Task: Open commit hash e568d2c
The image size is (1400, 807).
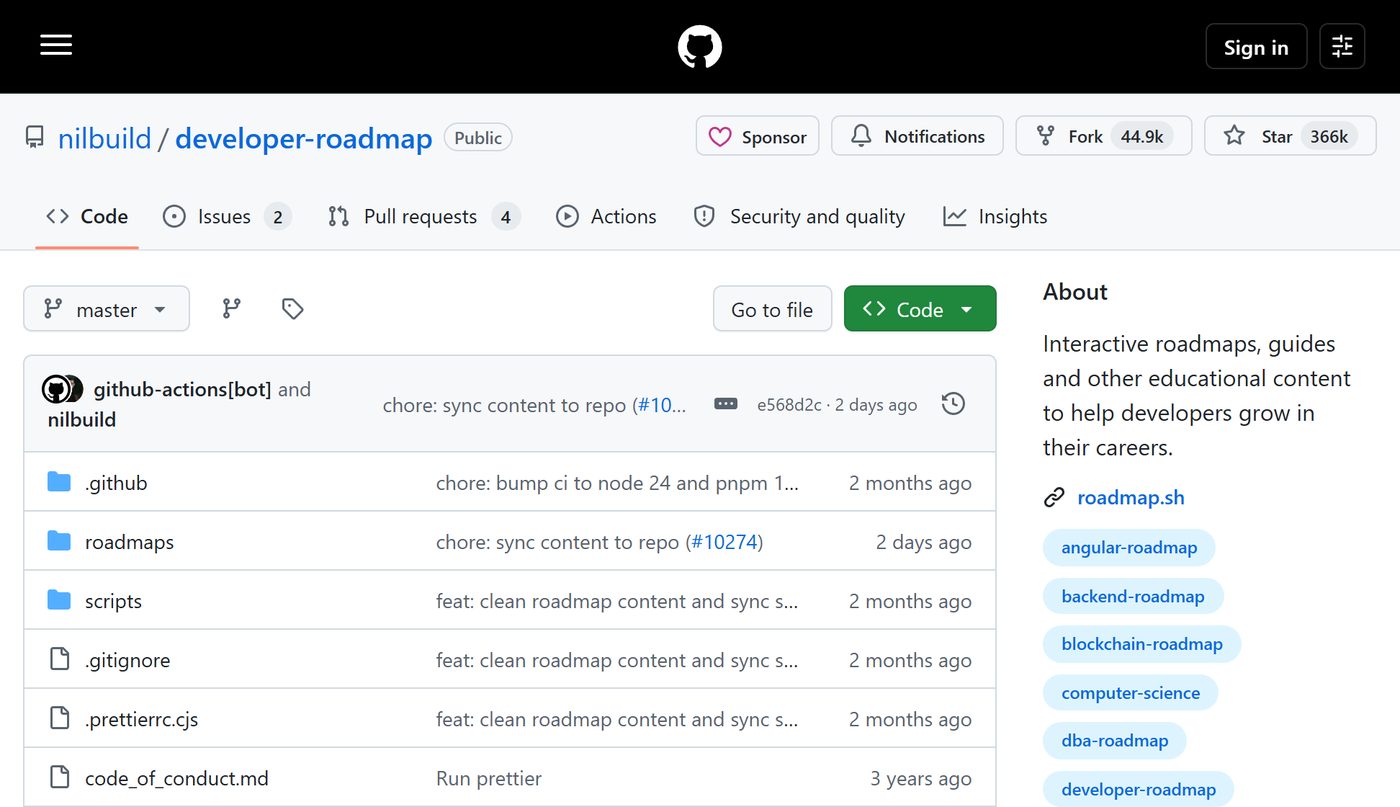Action: (789, 405)
